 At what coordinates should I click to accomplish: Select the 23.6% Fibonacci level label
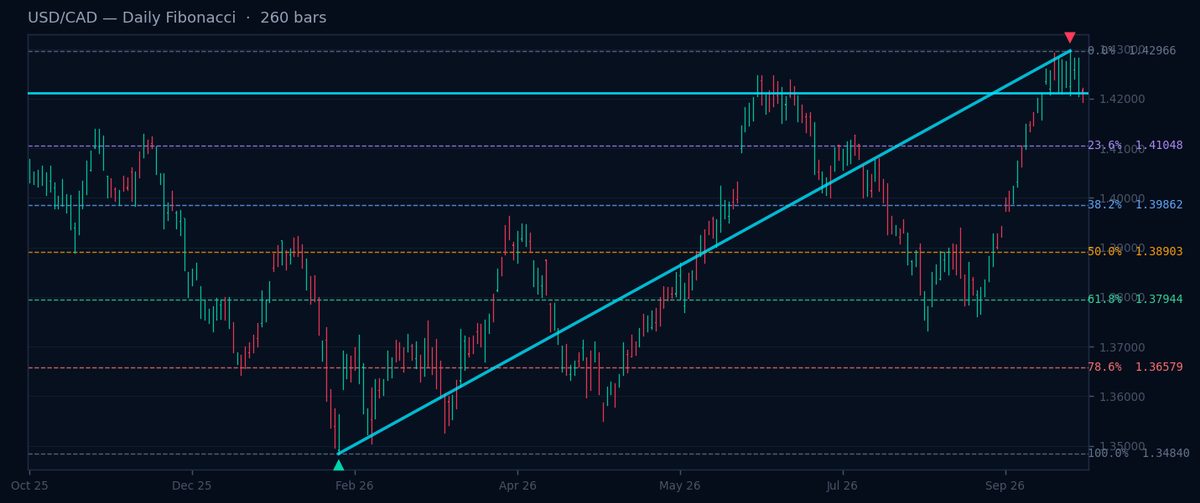click(1135, 145)
